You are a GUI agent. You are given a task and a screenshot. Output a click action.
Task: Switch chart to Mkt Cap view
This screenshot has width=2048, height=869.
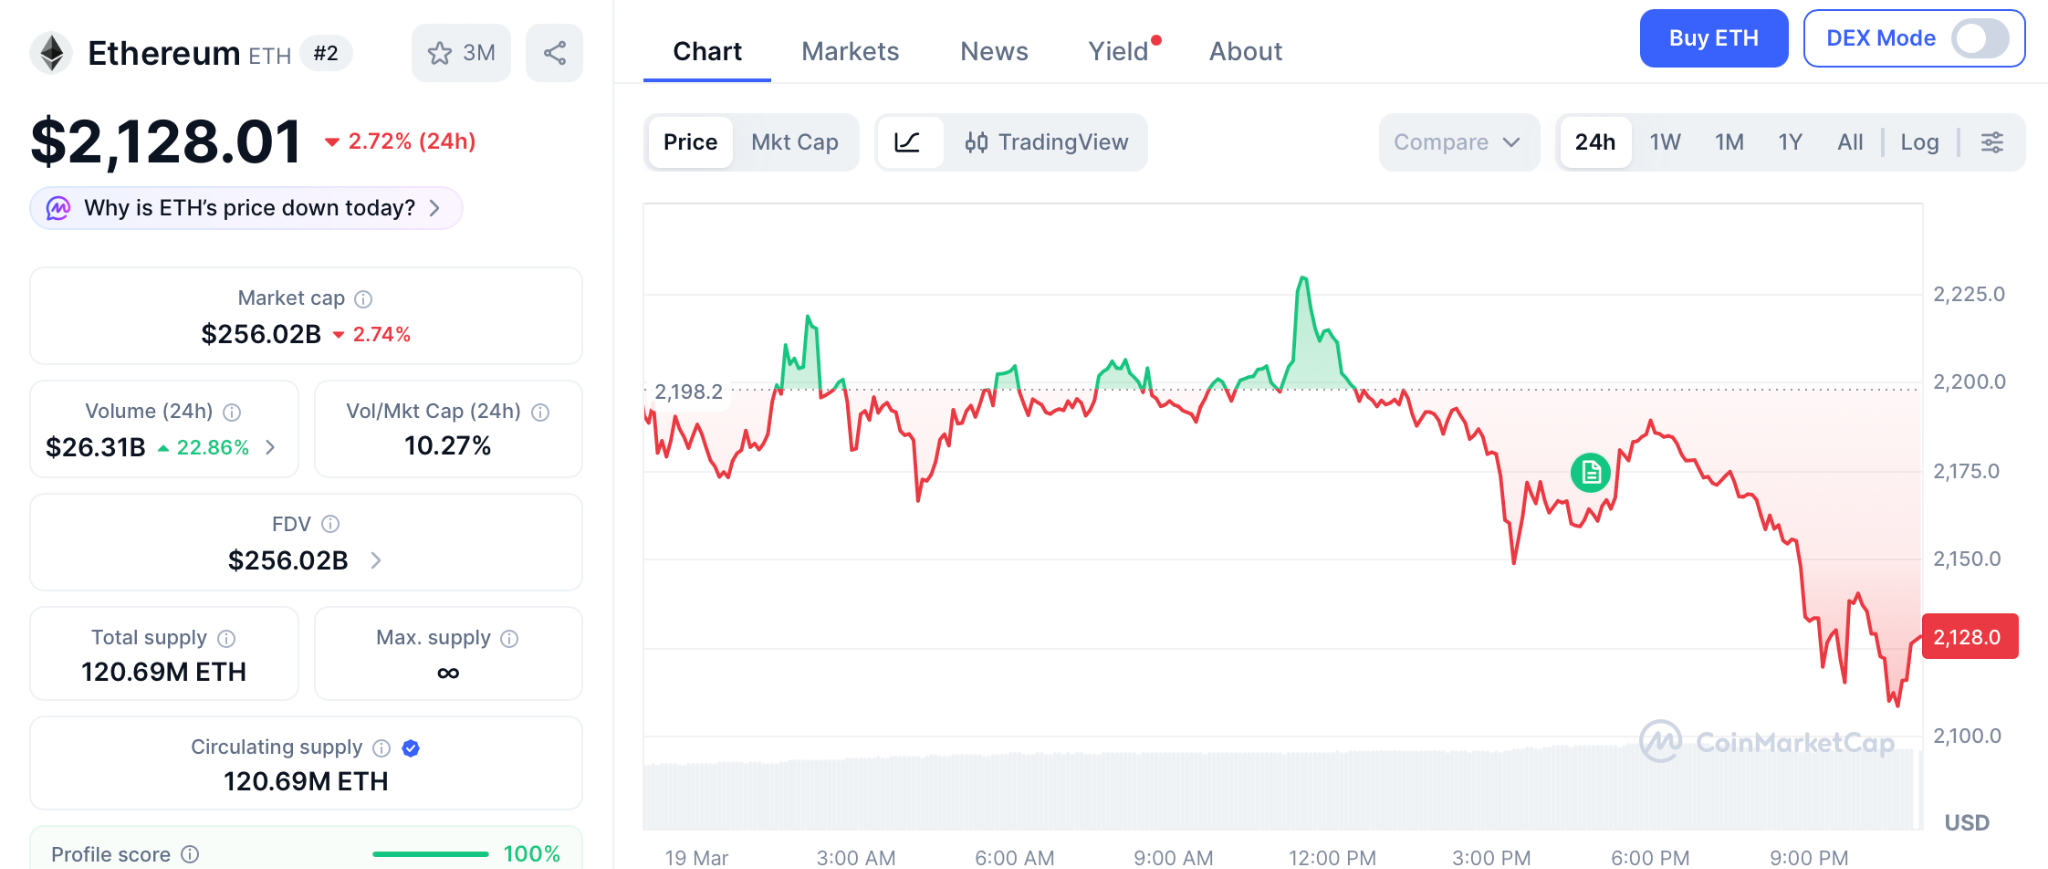pos(794,142)
